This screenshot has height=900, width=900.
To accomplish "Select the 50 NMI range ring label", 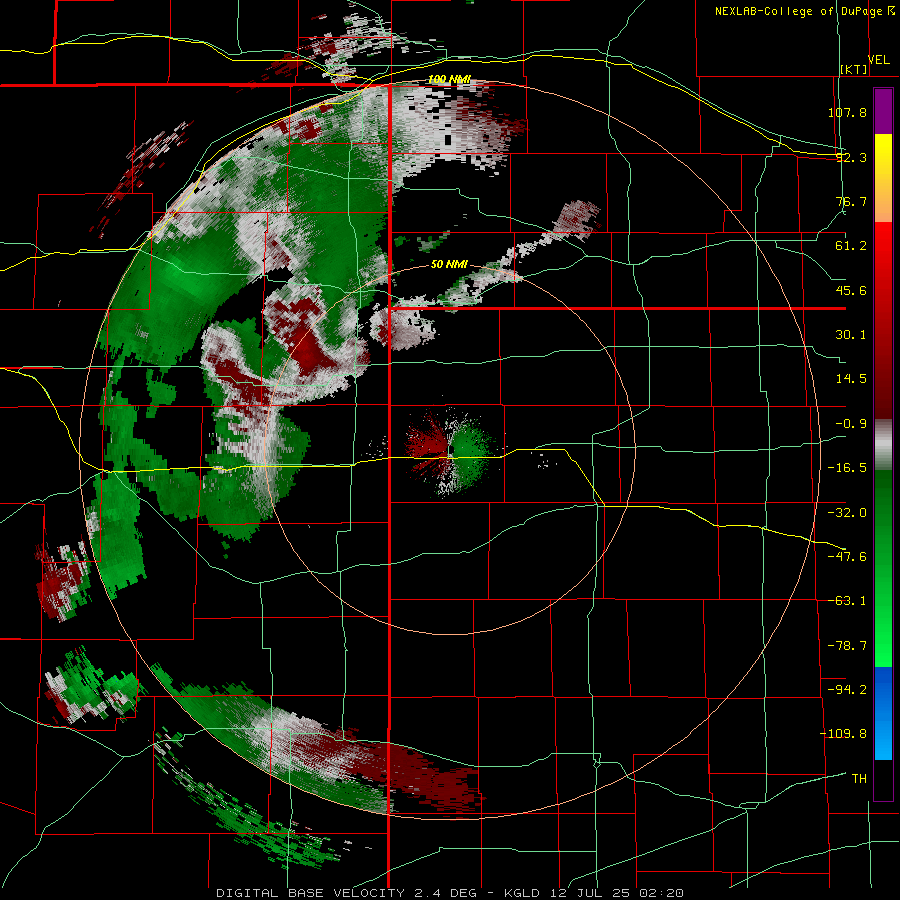I will (x=449, y=264).
